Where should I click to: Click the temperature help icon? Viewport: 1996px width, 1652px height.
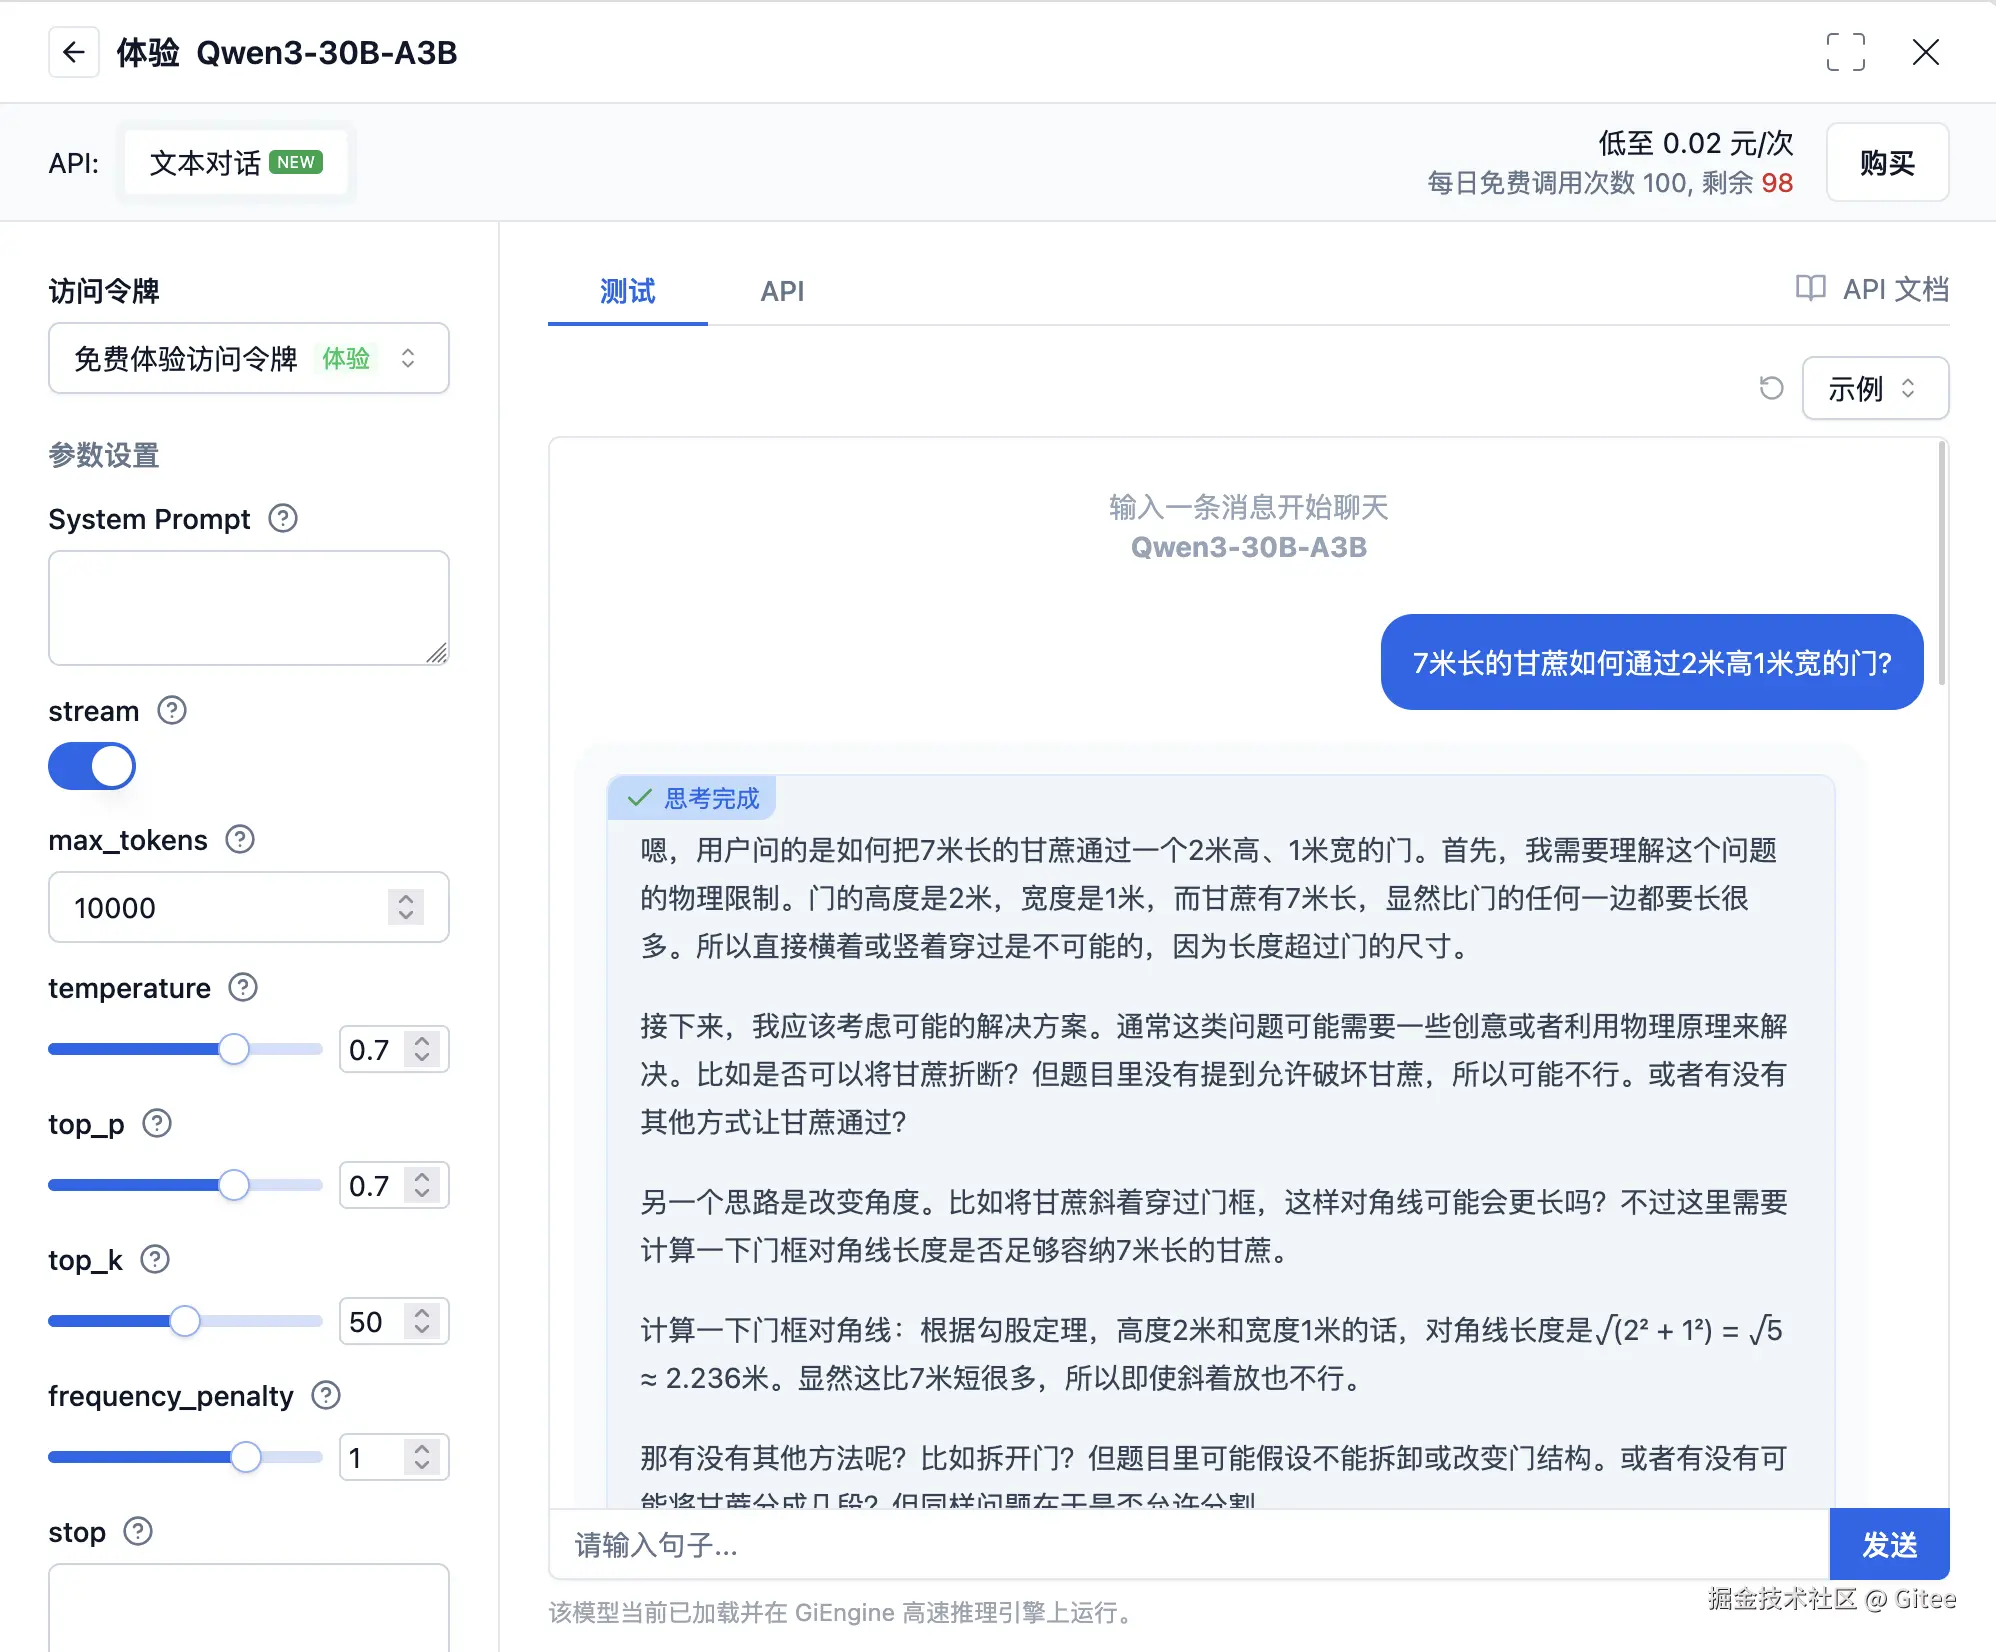click(243, 987)
